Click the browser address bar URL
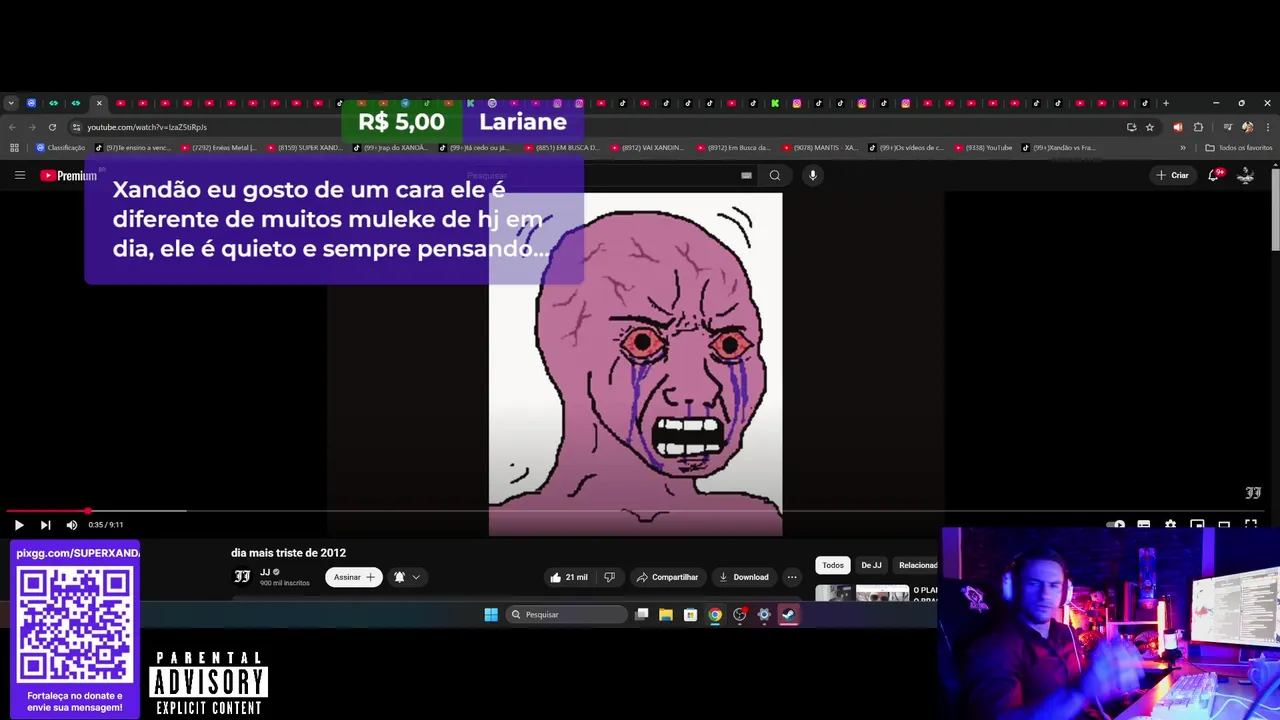 [147, 127]
